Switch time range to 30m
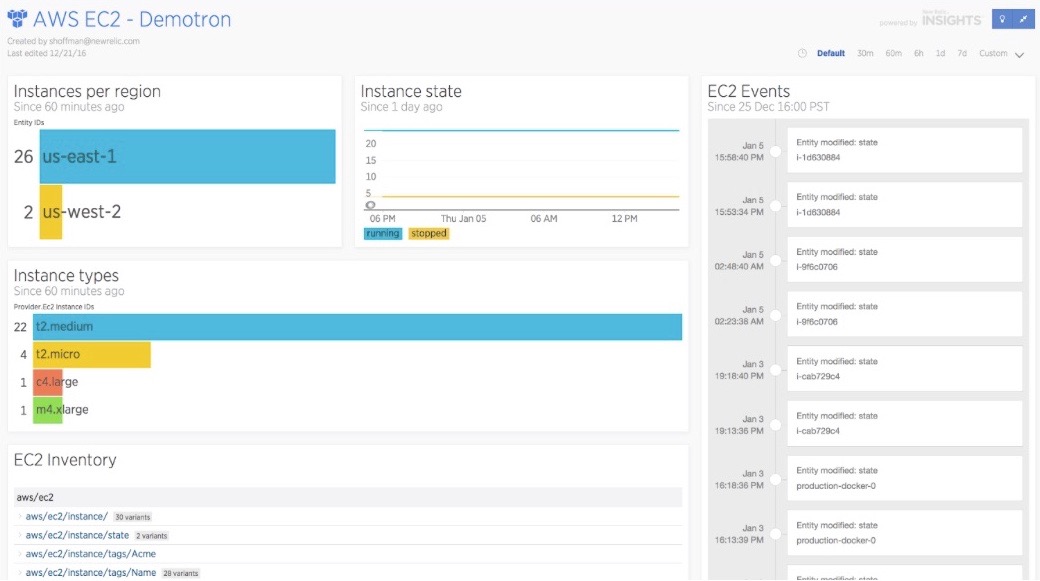1040x581 pixels. click(865, 53)
